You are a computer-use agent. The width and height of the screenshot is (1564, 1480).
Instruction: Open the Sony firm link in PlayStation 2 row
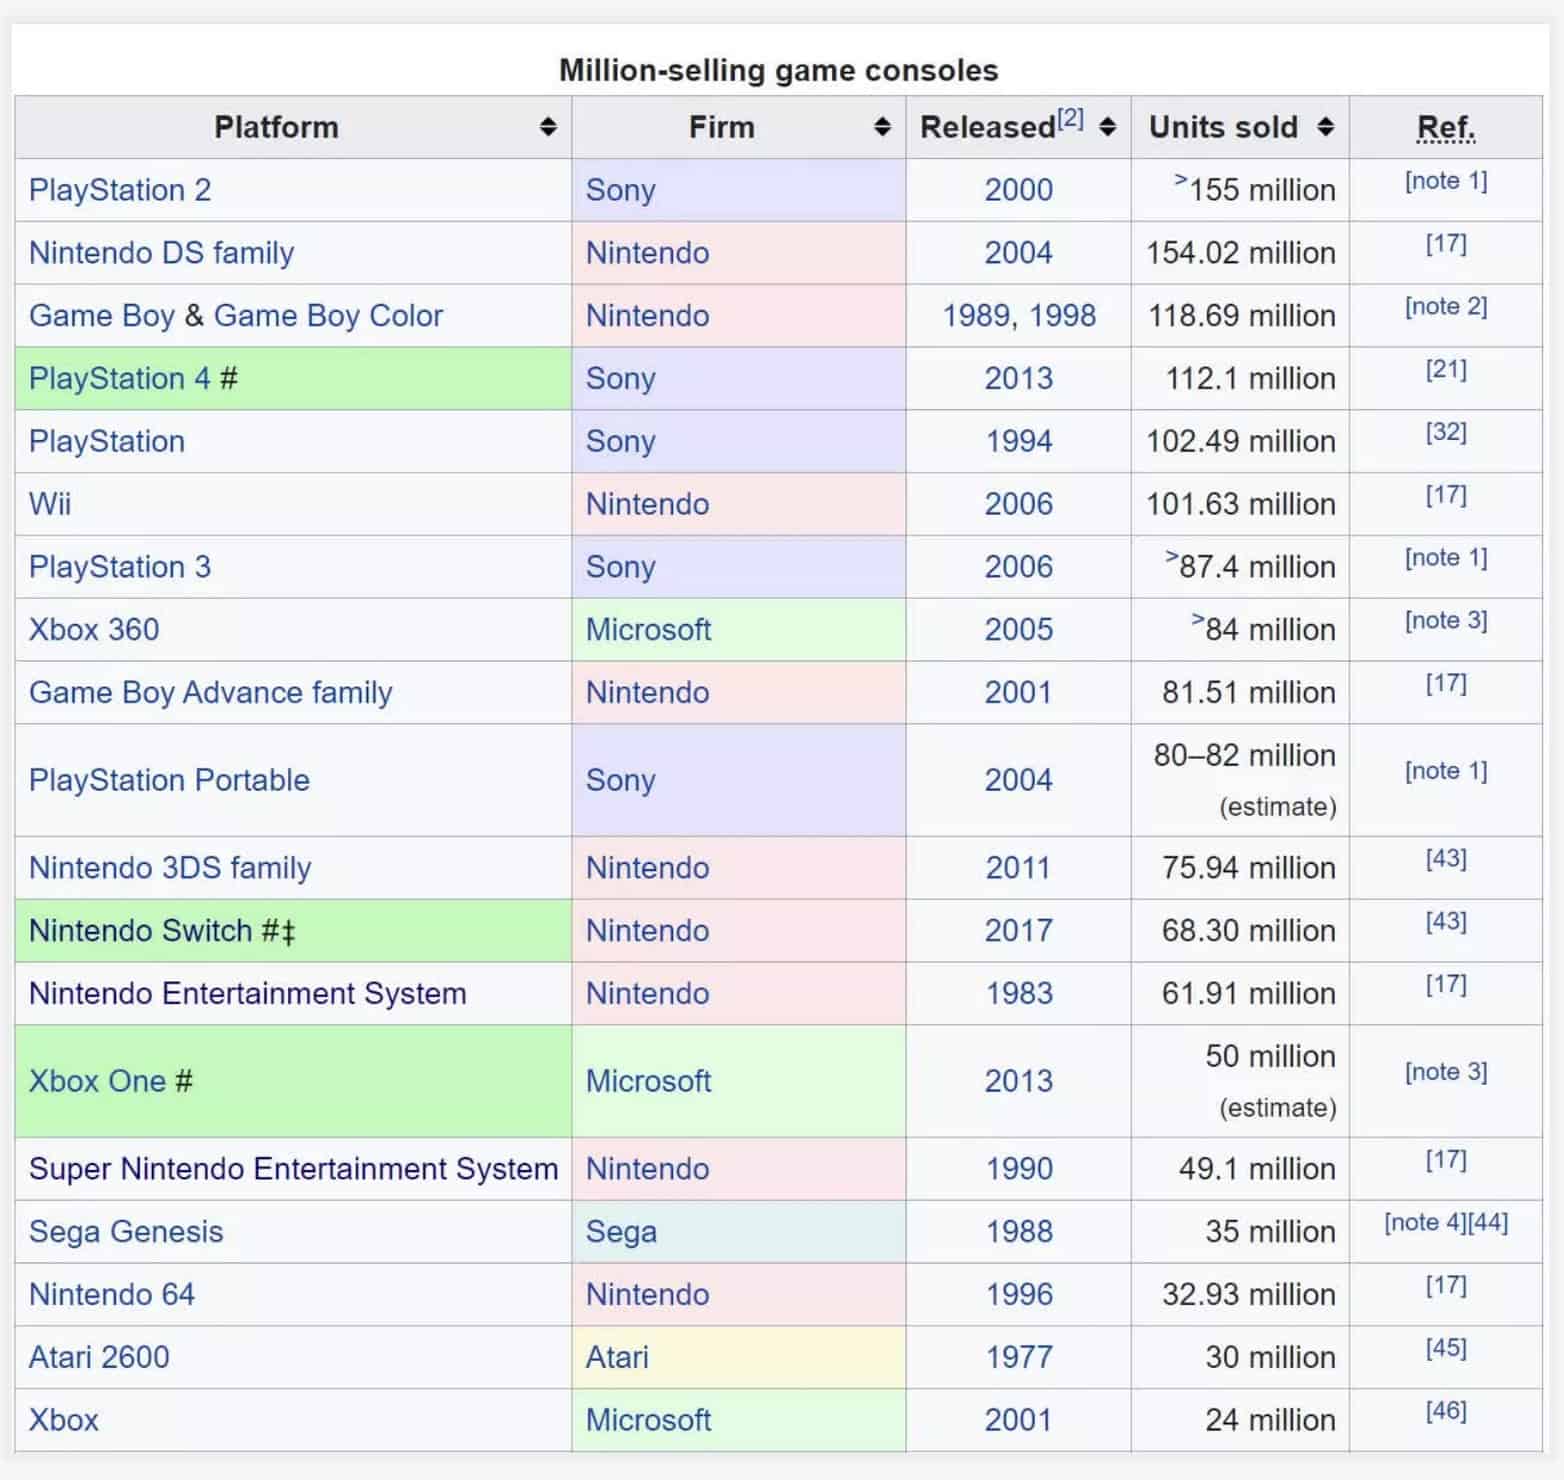pyautogui.click(x=621, y=190)
